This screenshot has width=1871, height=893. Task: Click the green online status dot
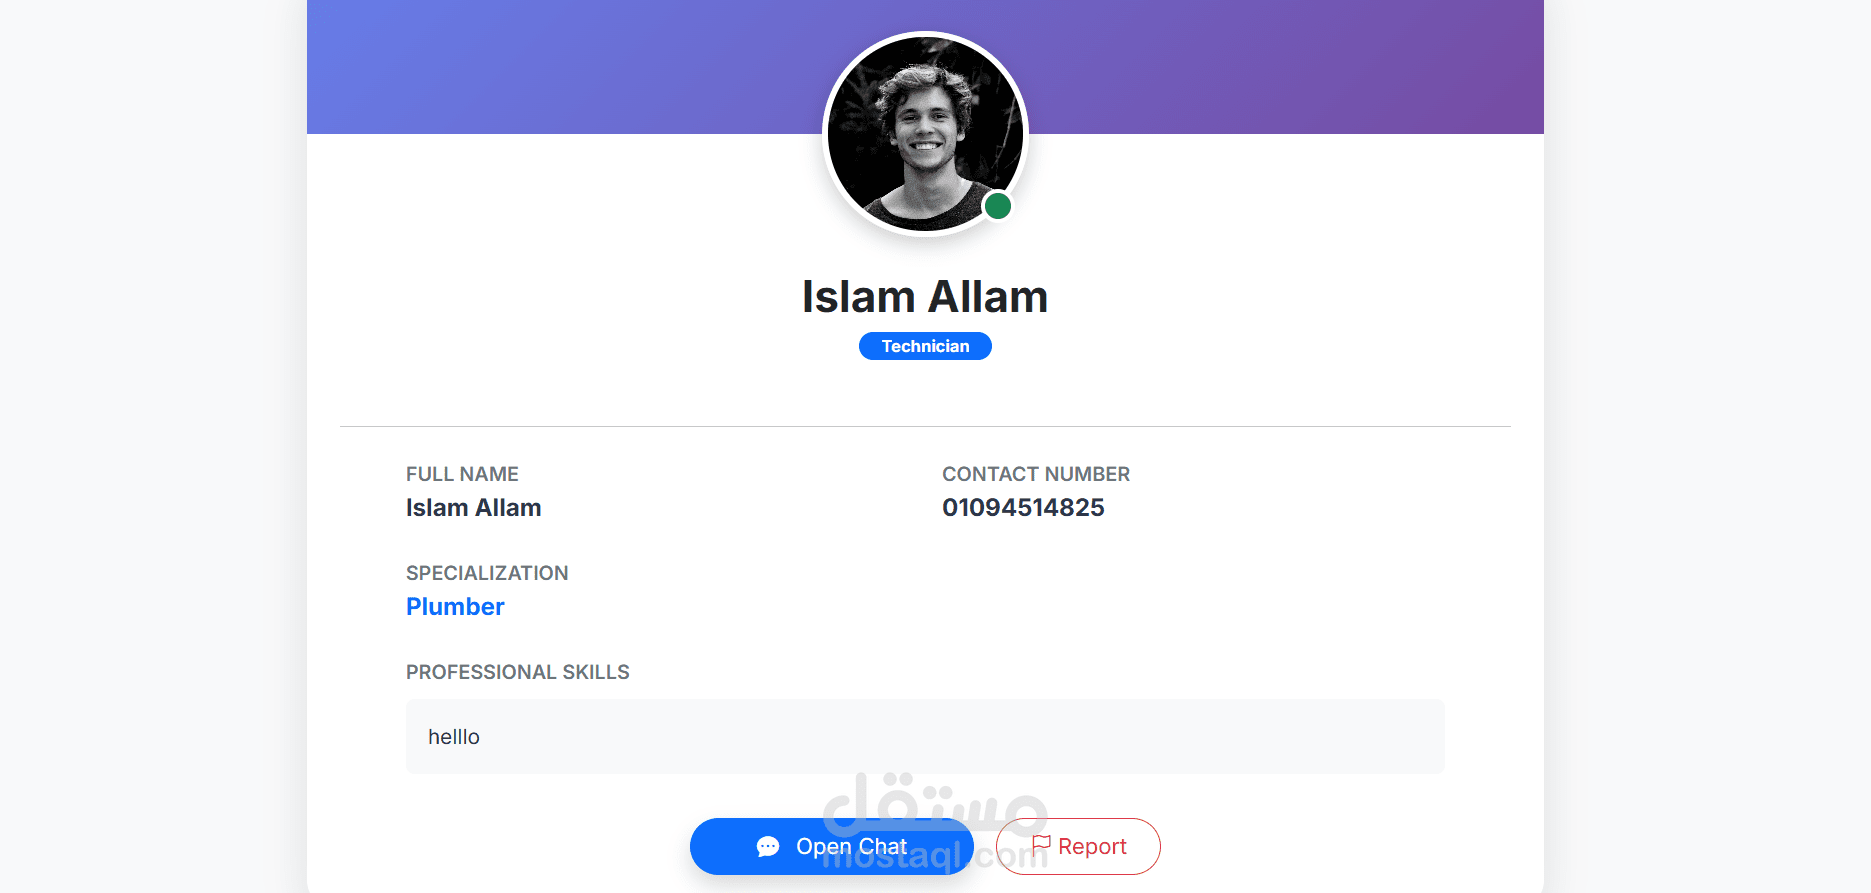click(x=997, y=206)
